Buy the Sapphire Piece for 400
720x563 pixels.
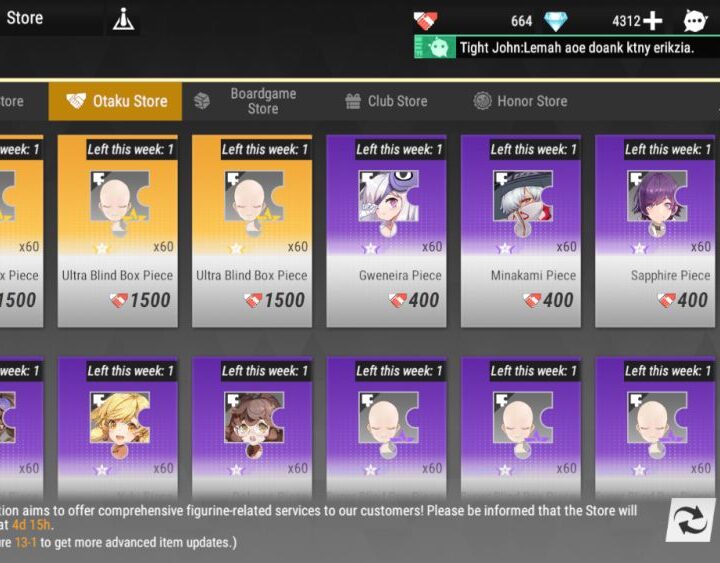[x=655, y=231]
